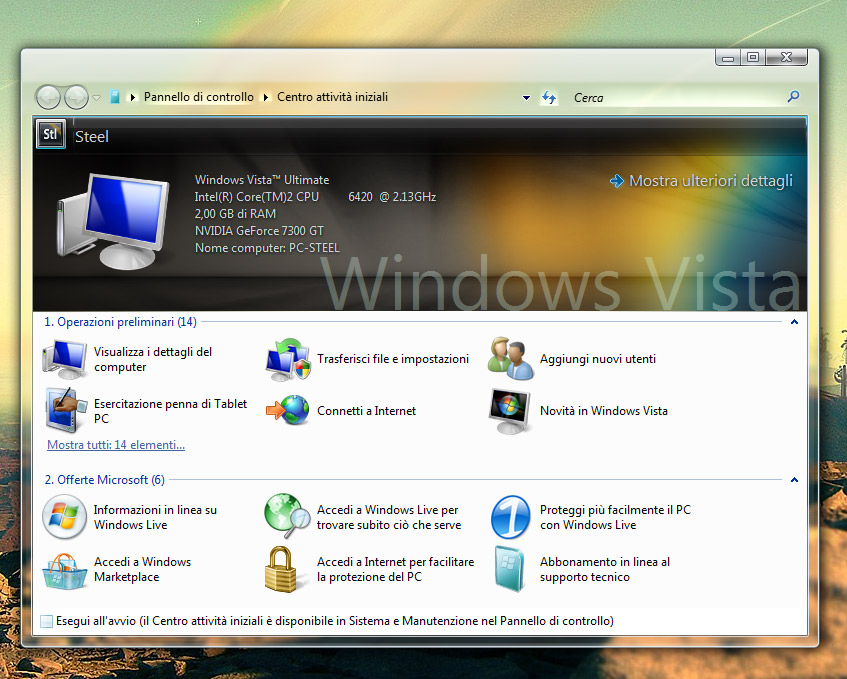Click the 1. Operazioni preliminari (14) heading

(x=120, y=322)
